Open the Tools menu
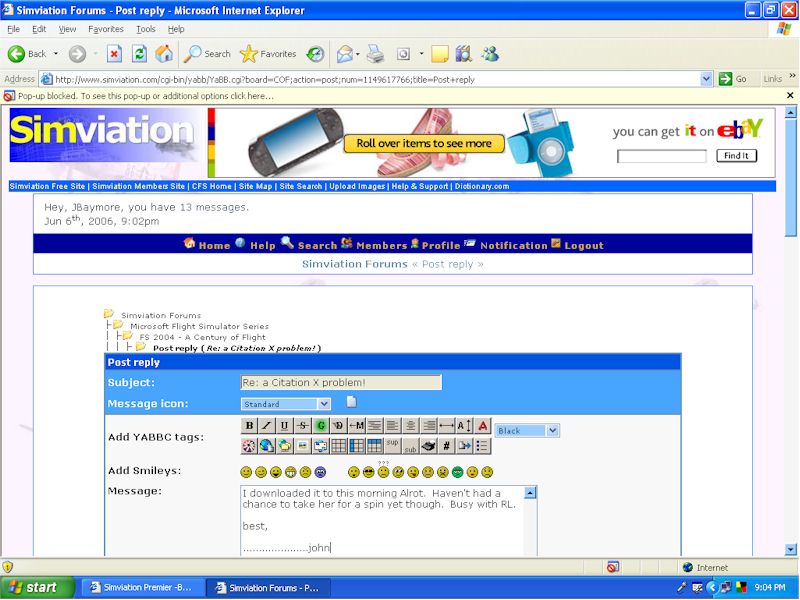 [x=146, y=29]
